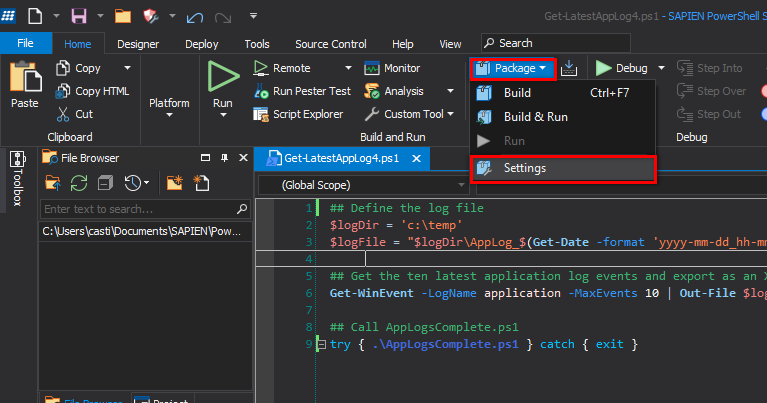Open Script Explorer
Screen dimensions: 767x403
click(x=298, y=114)
